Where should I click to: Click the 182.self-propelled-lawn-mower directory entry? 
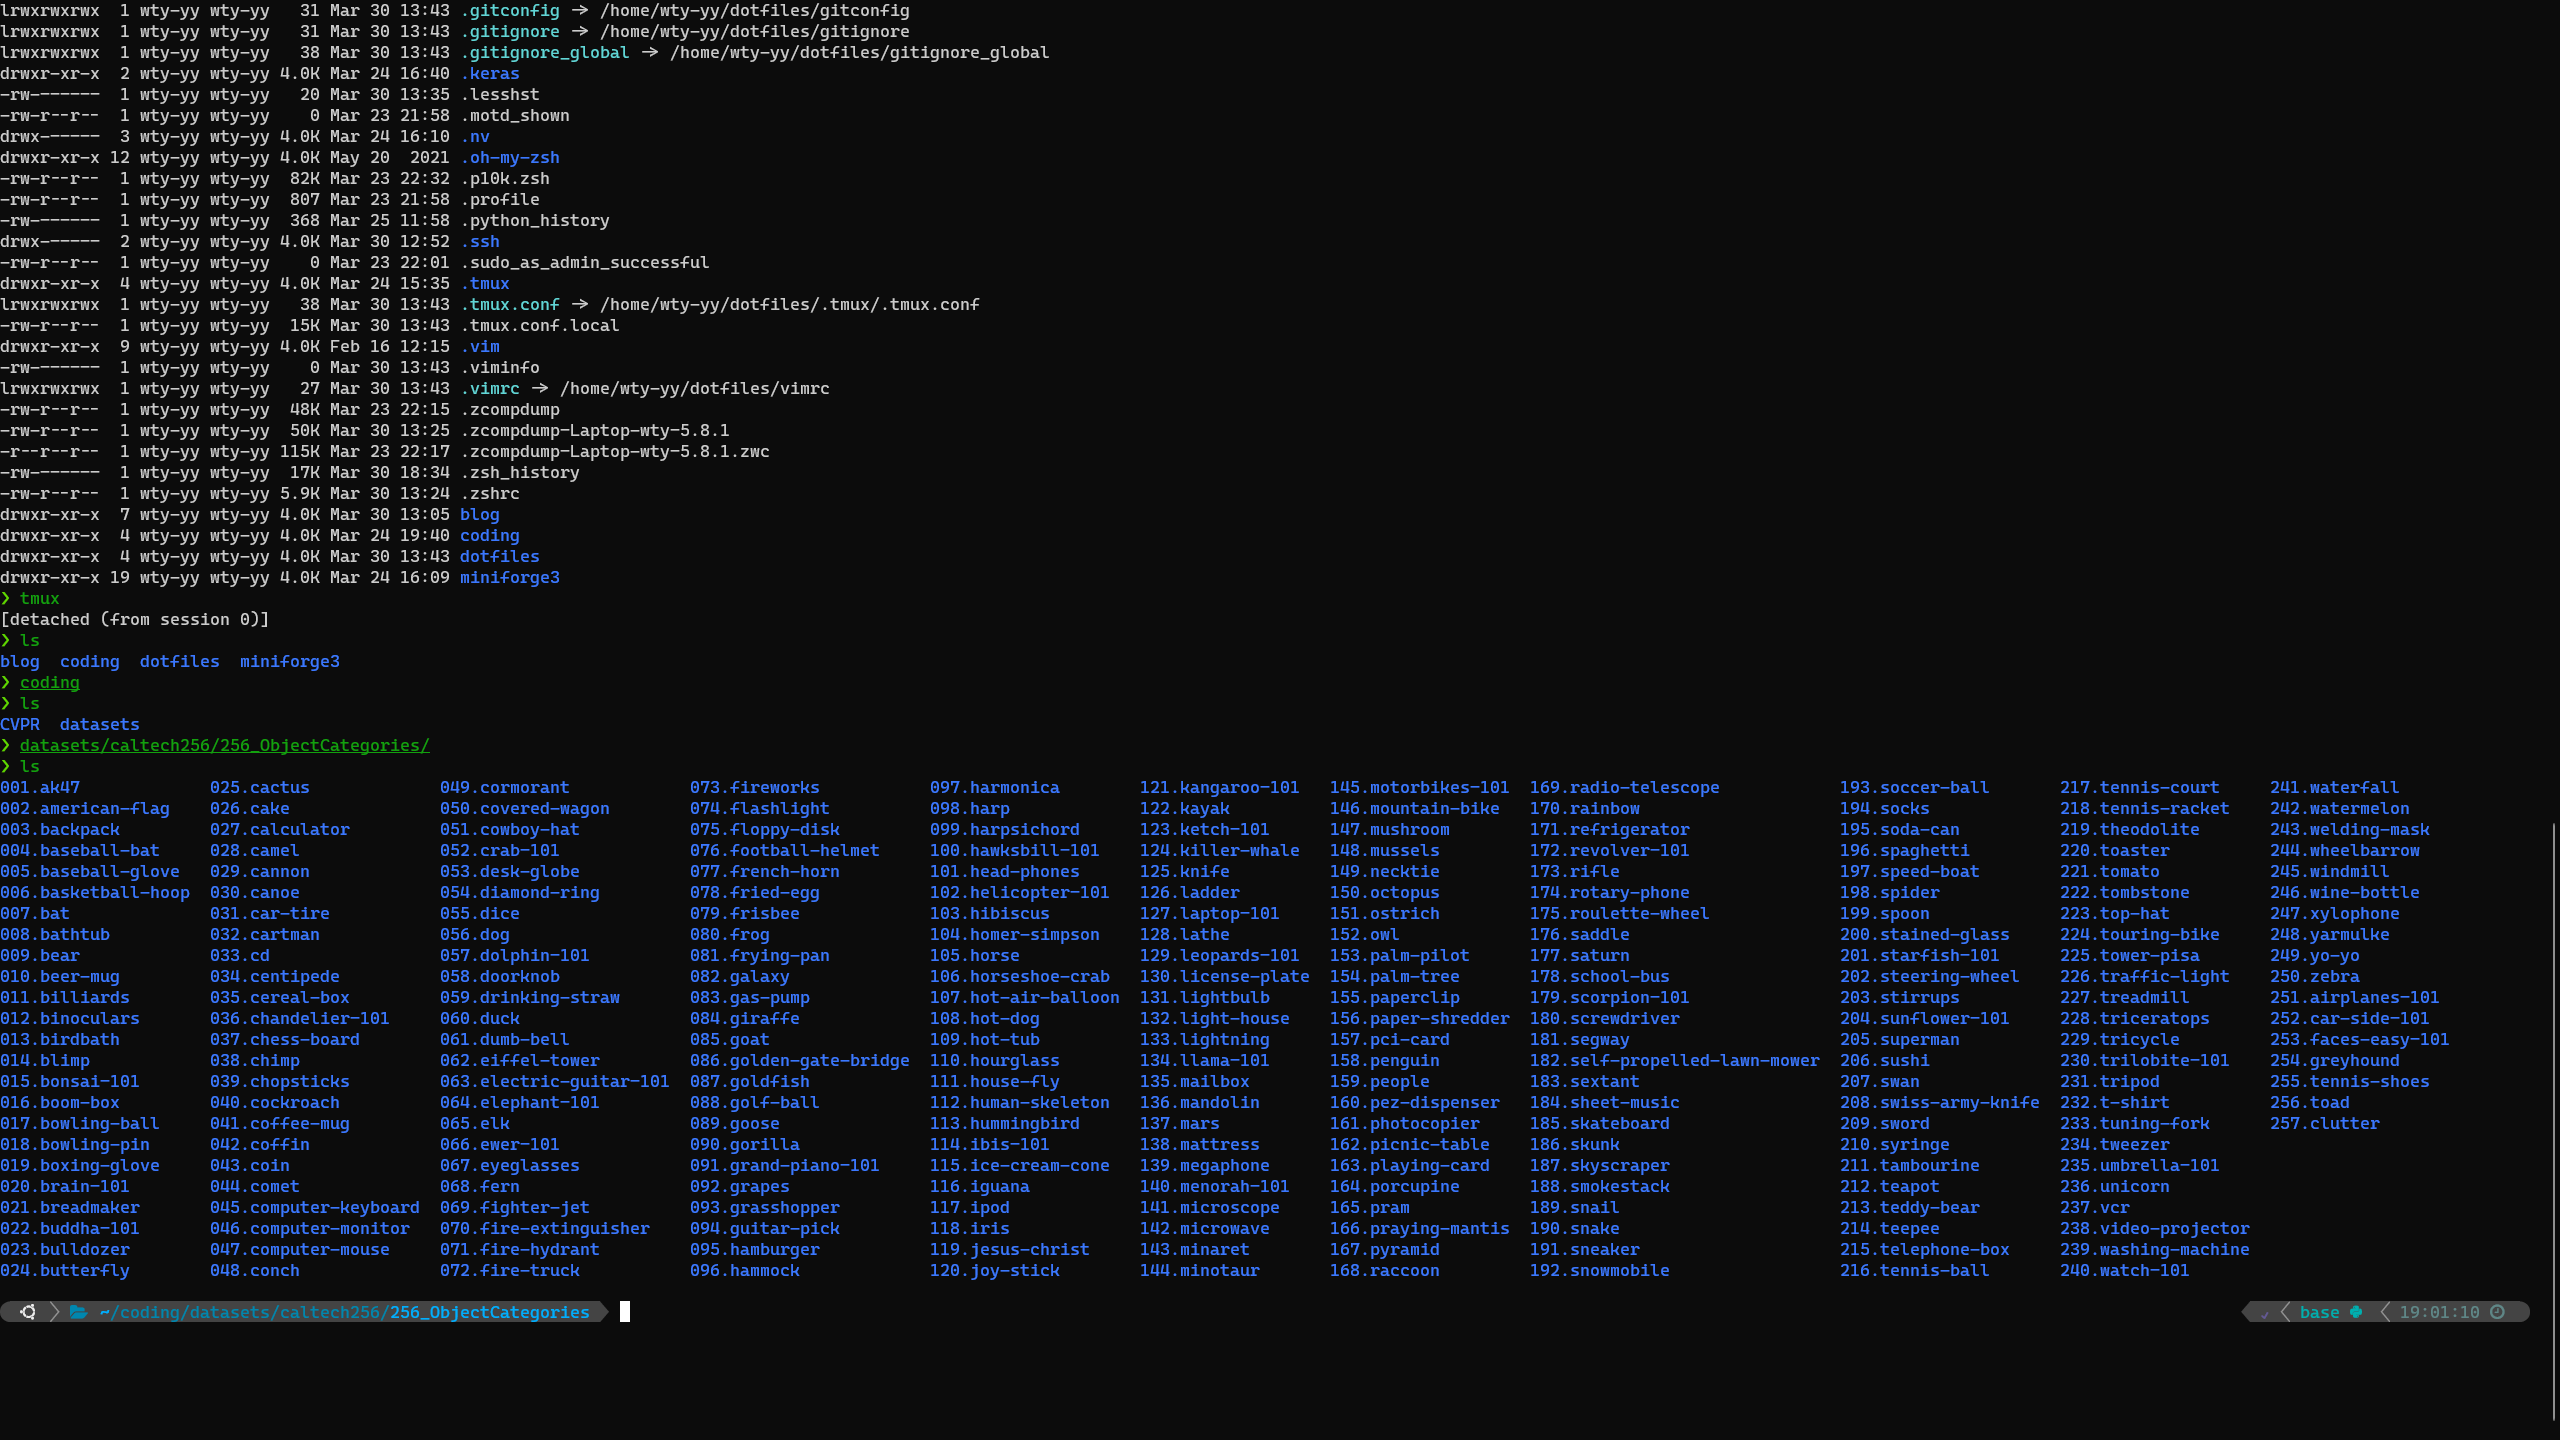[x=1674, y=1060]
